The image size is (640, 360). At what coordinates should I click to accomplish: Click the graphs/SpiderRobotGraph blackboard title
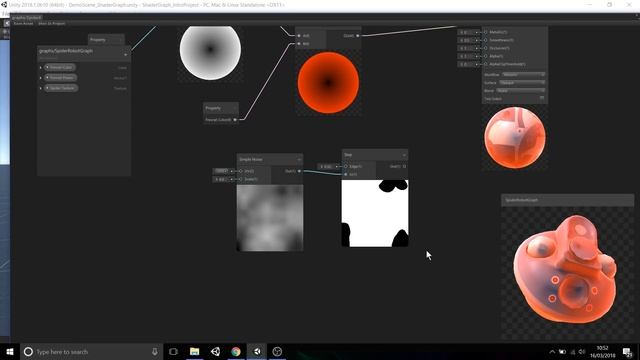pyautogui.click(x=66, y=51)
